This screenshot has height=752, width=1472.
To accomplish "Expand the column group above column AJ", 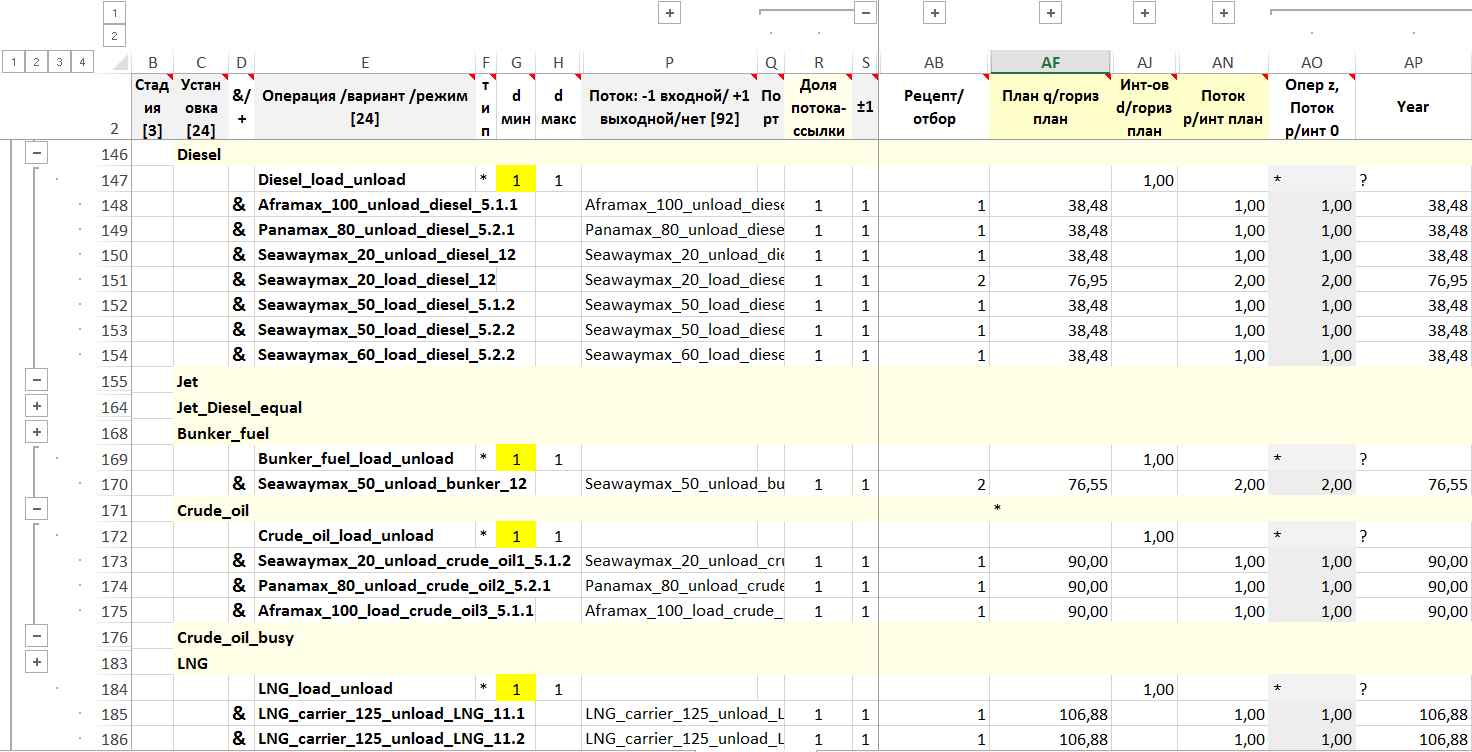I will [x=1145, y=13].
